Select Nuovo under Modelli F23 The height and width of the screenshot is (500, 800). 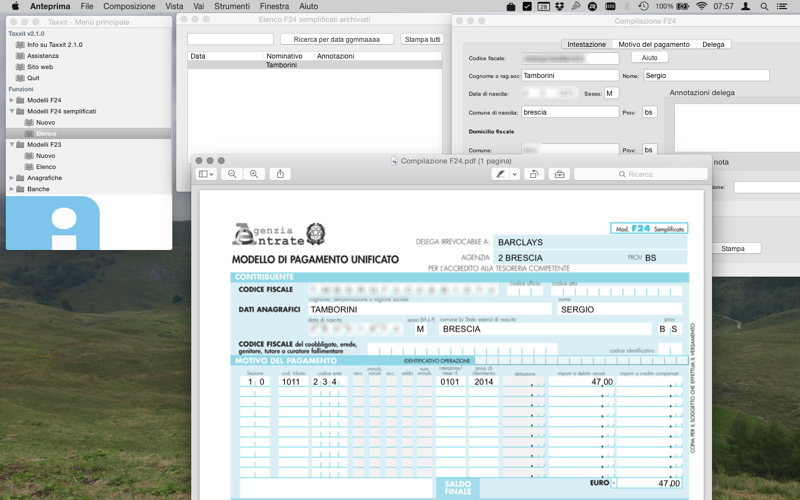[45, 156]
